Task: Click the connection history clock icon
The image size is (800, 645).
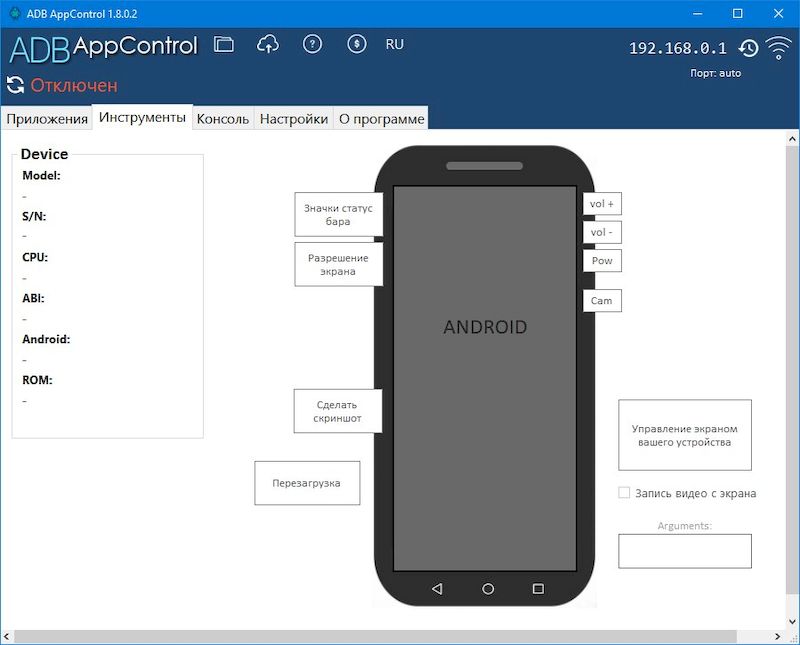Action: [x=747, y=46]
